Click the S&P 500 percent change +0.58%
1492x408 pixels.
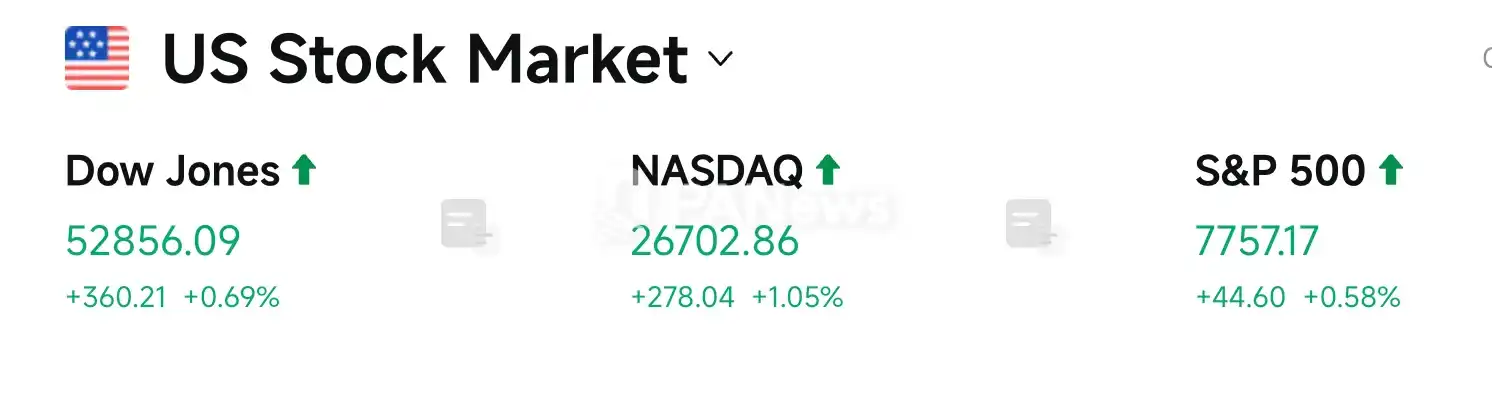pos(1352,297)
